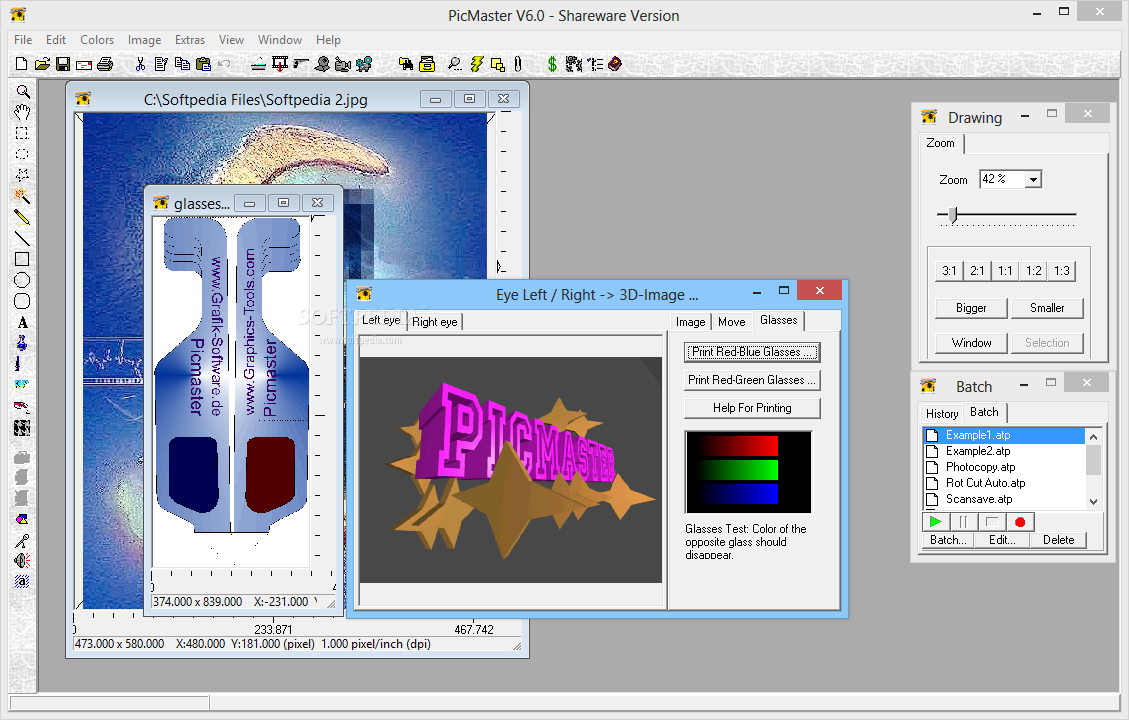Viewport: 1129px width, 720px height.
Task: Select the speaker sound tool
Action: tap(22, 560)
